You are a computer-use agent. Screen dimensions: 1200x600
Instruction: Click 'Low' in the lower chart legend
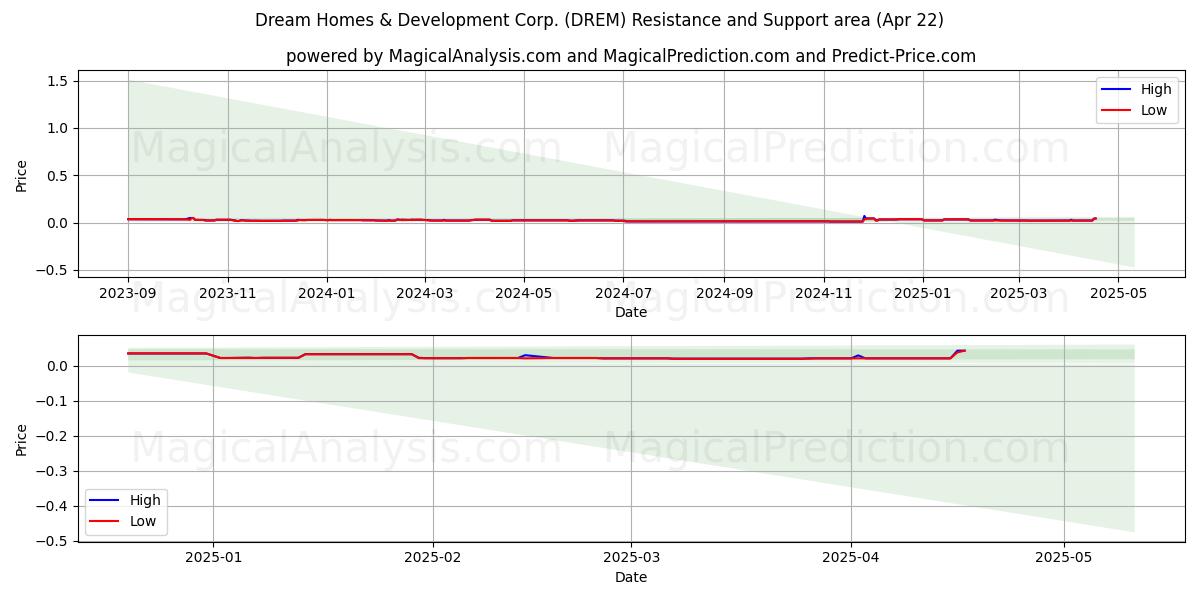point(142,521)
